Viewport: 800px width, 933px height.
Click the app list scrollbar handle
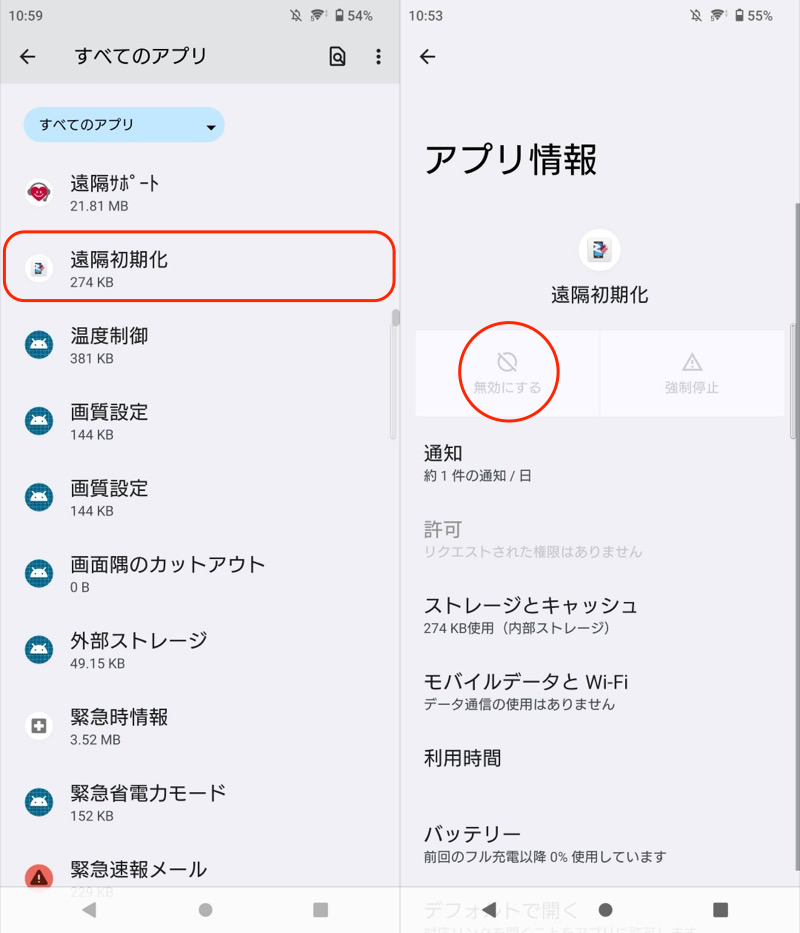395,319
